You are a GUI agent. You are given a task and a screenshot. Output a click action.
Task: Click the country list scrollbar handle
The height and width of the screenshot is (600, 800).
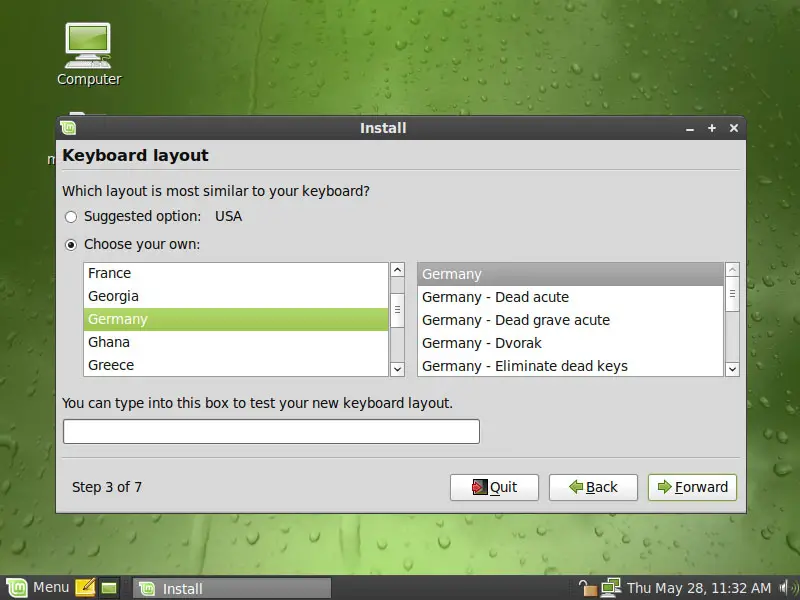397,310
